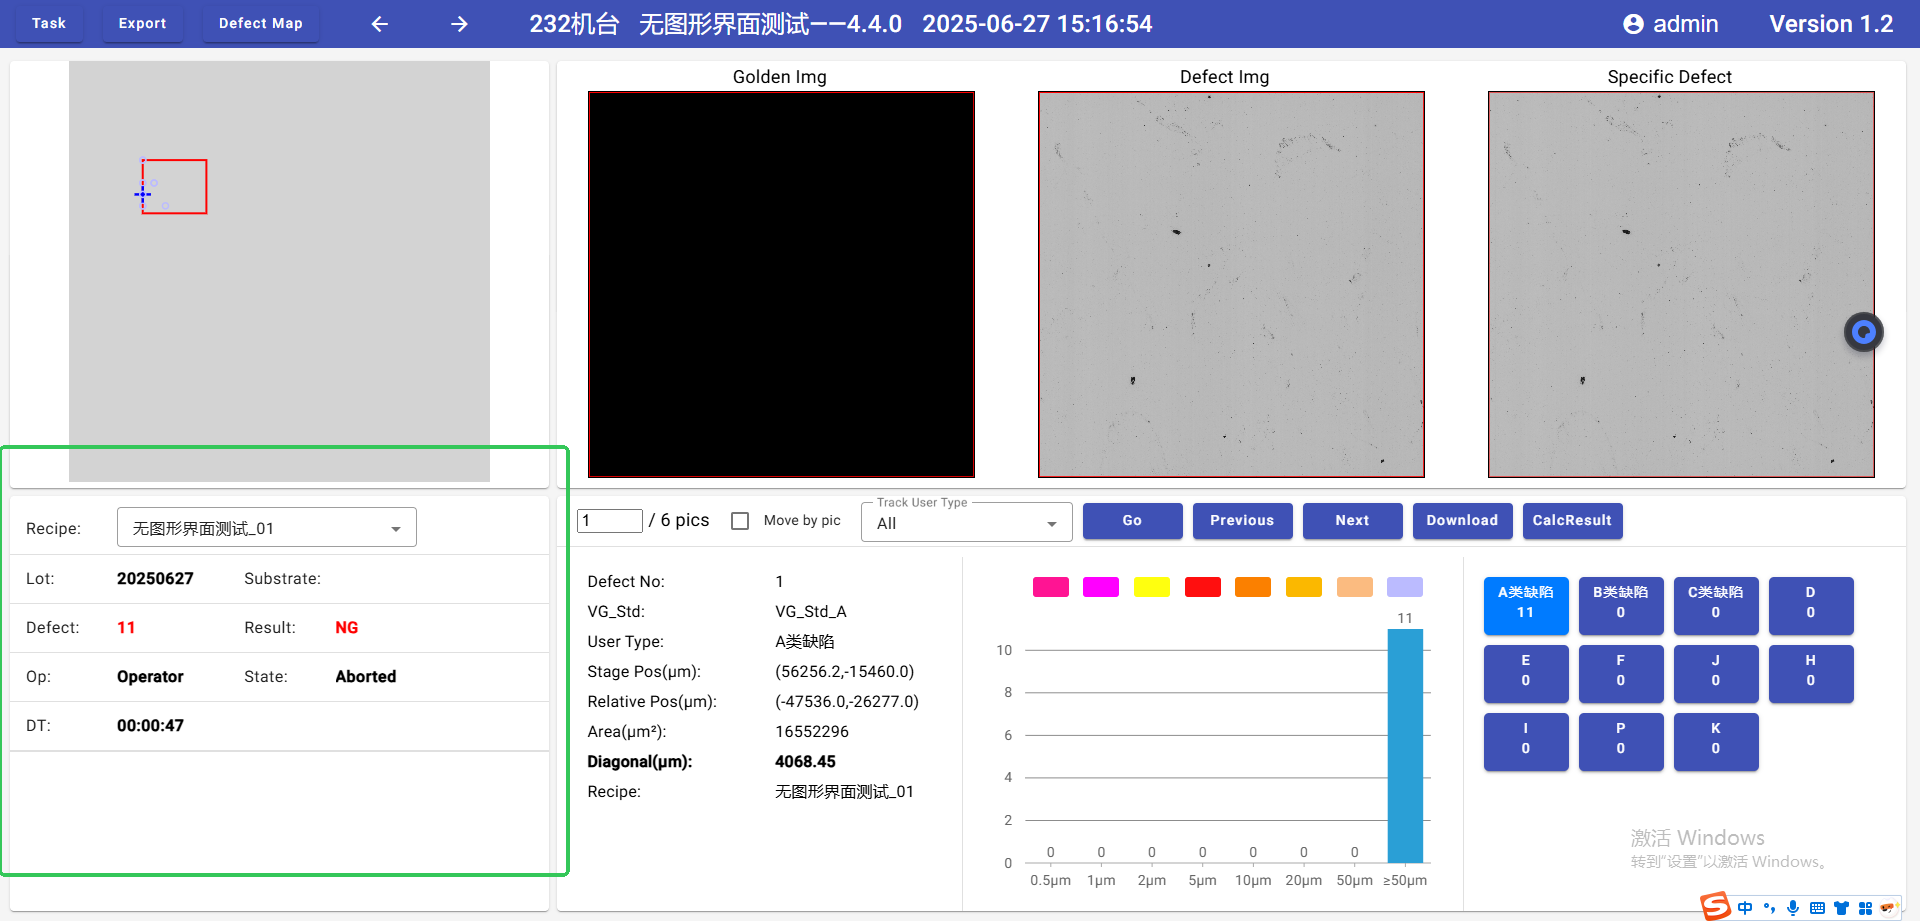
Task: Click the Area value 16552296
Action: [812, 732]
